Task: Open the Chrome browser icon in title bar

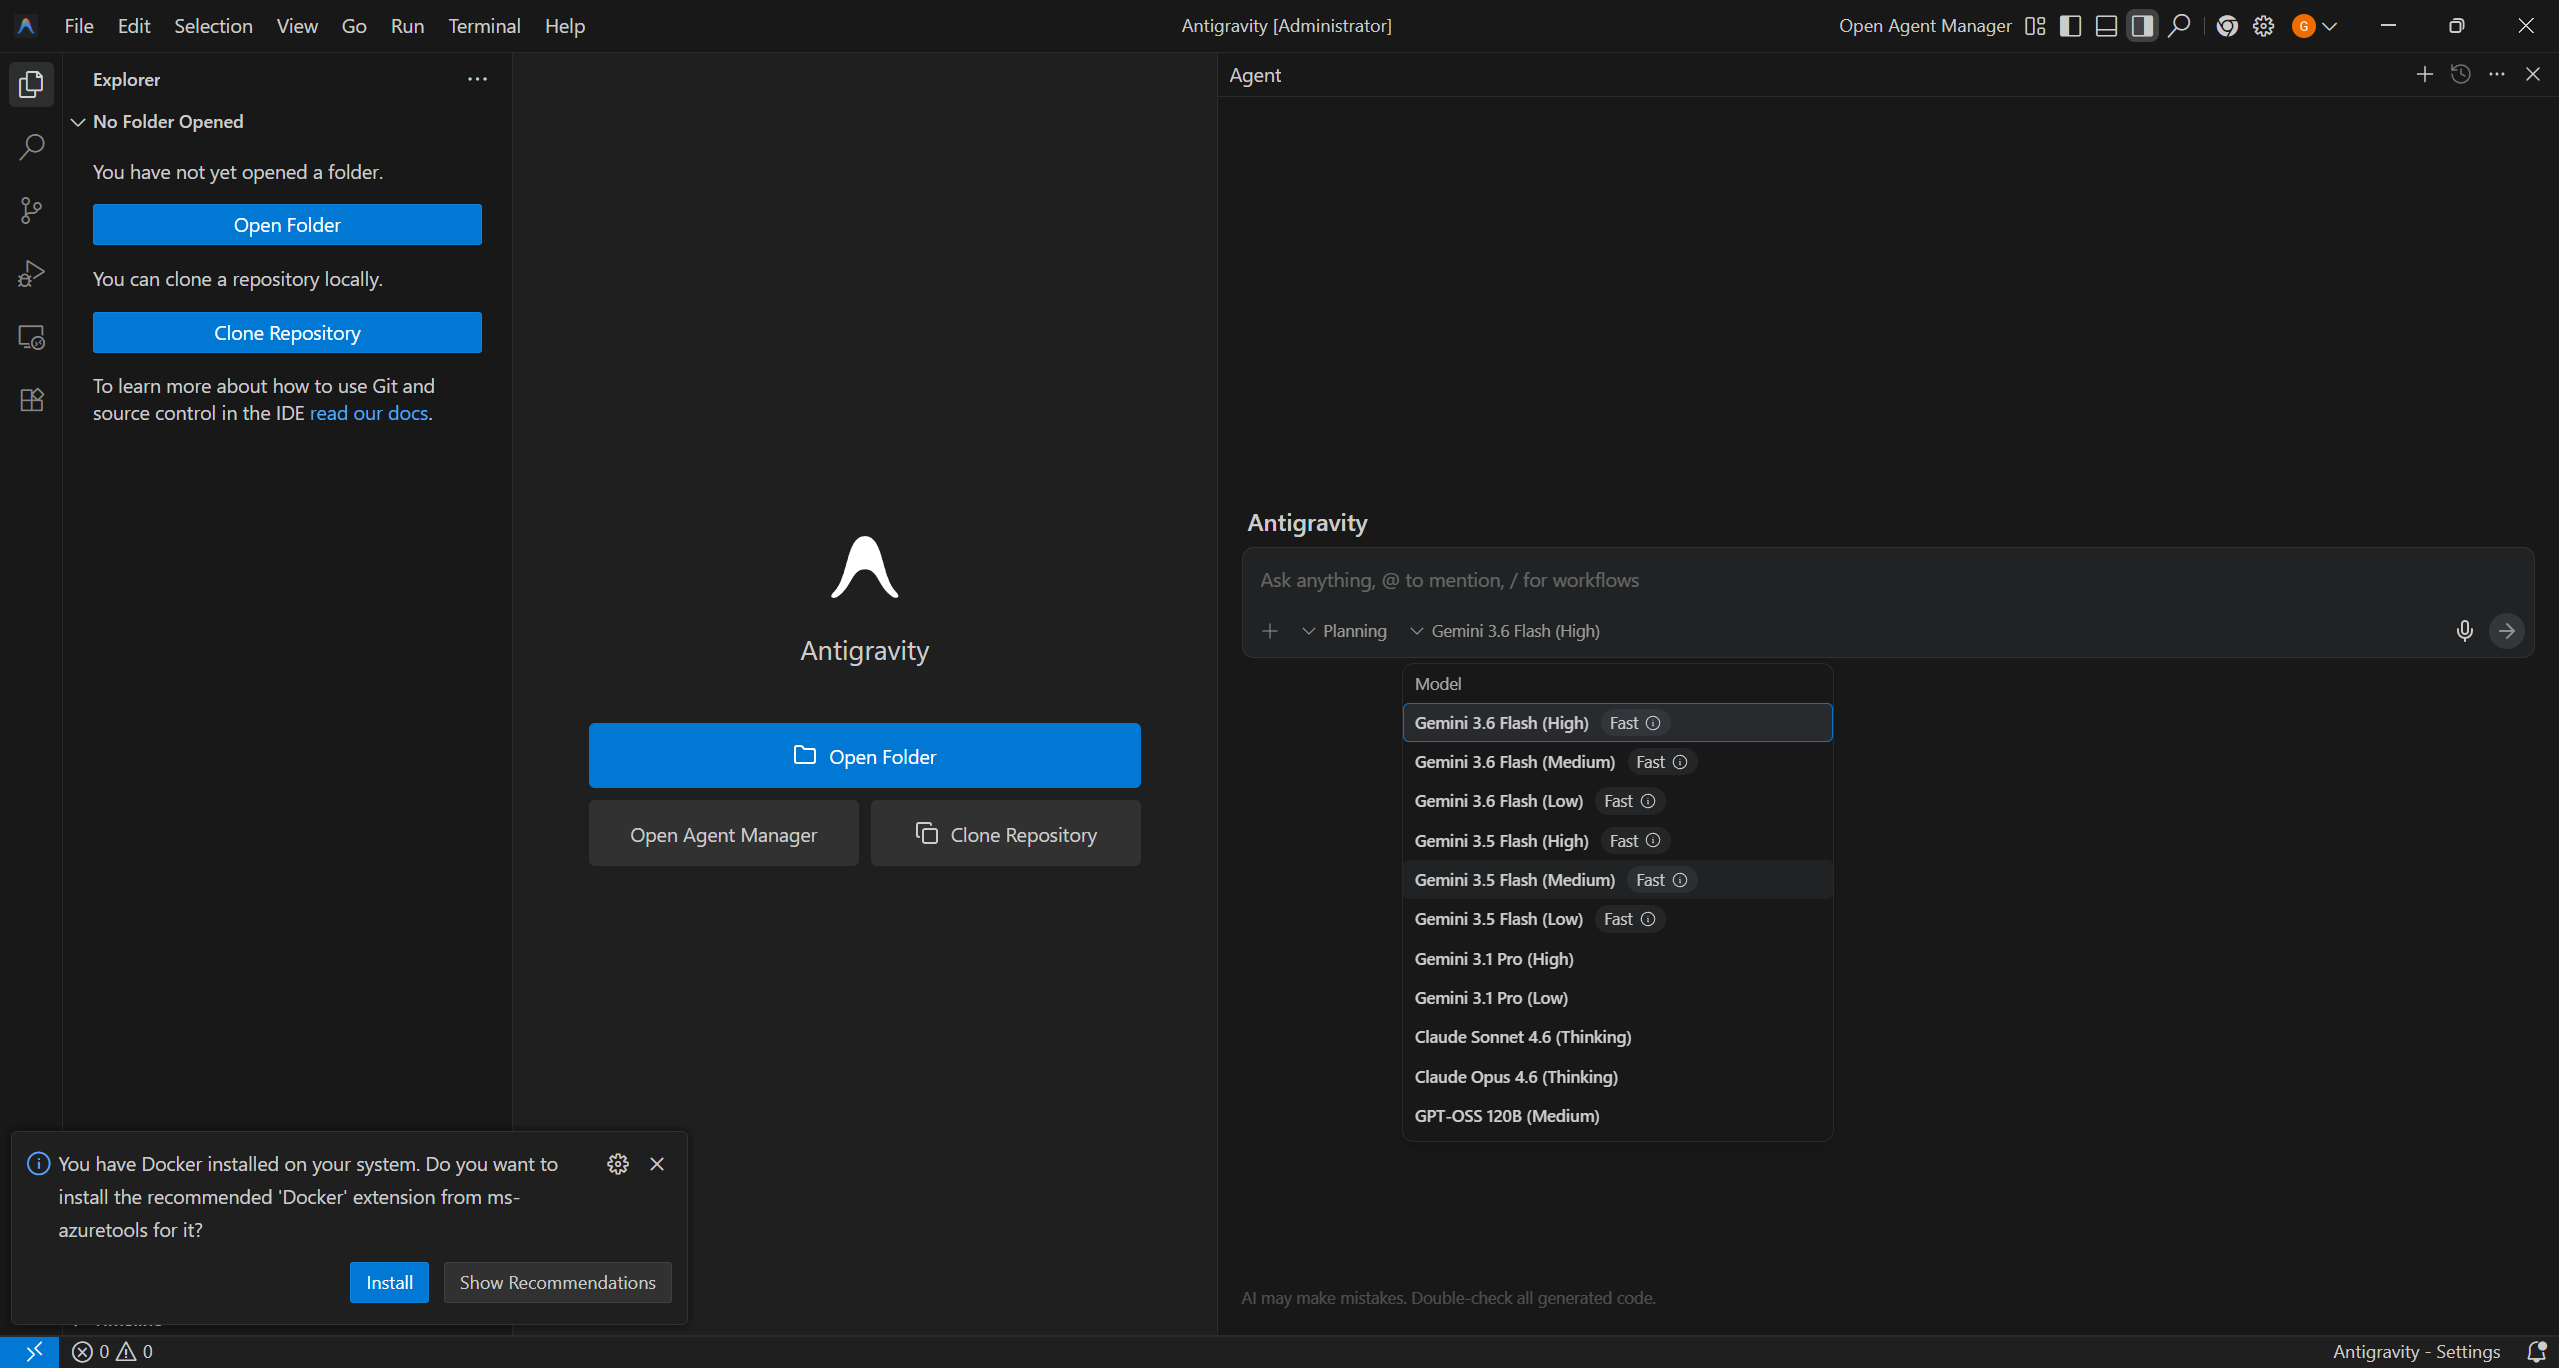Action: (2227, 26)
